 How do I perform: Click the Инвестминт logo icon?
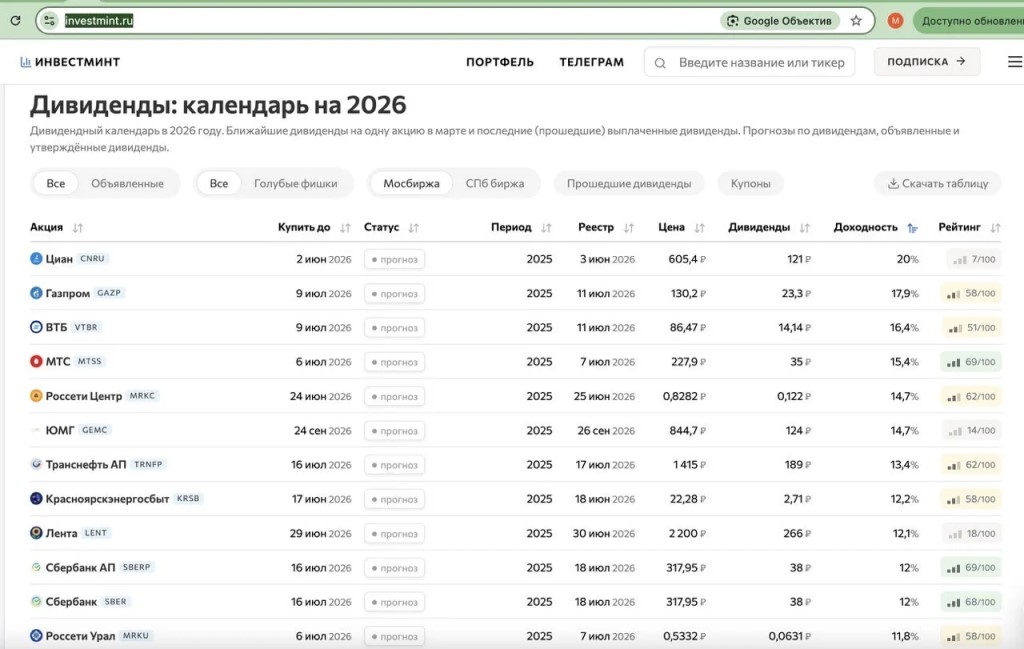point(26,62)
